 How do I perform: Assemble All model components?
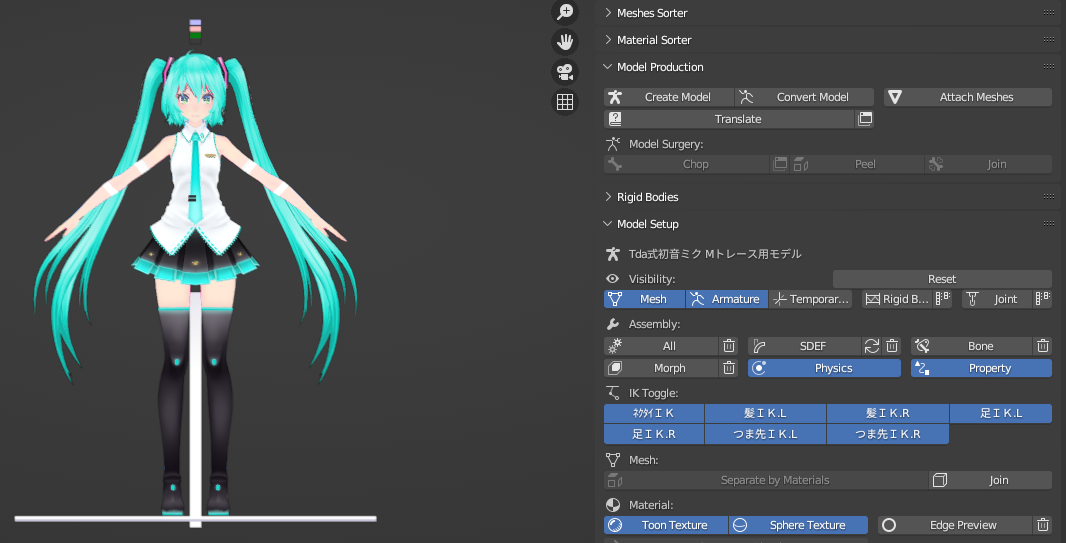tap(661, 346)
